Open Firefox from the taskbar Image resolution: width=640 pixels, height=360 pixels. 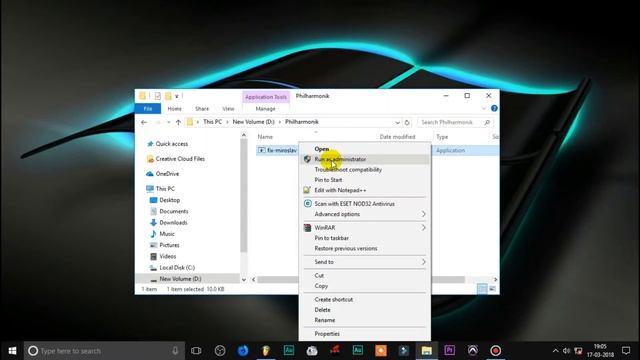[x=243, y=351]
